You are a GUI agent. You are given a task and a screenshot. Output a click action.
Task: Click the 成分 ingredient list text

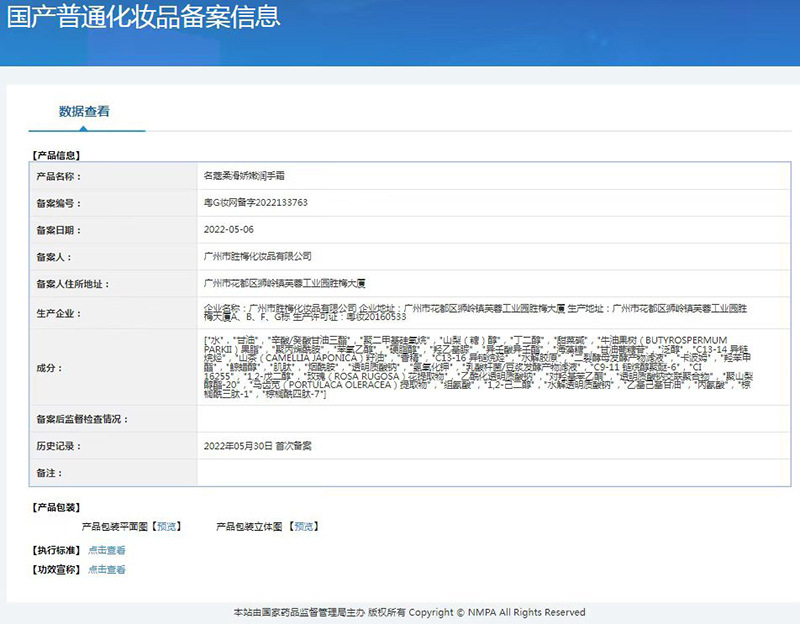pos(478,367)
